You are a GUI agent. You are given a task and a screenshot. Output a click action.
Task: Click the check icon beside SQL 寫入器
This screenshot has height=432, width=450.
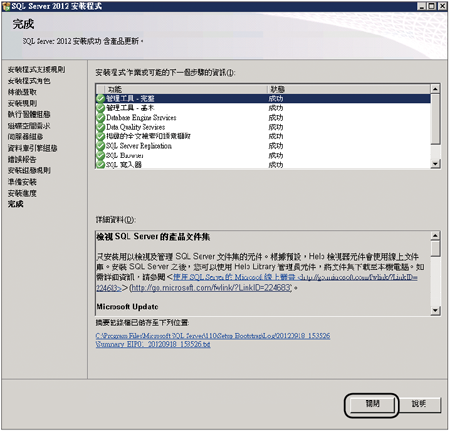(100, 165)
